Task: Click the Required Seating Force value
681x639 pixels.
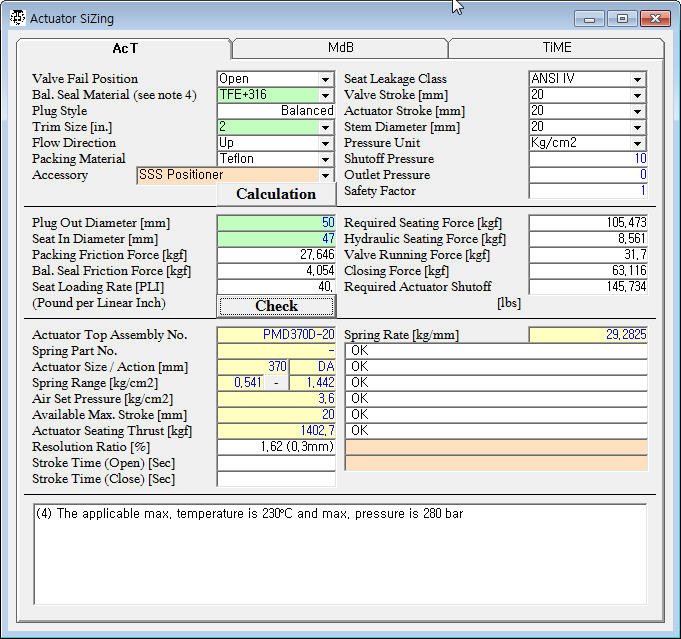Action: pyautogui.click(x=588, y=223)
